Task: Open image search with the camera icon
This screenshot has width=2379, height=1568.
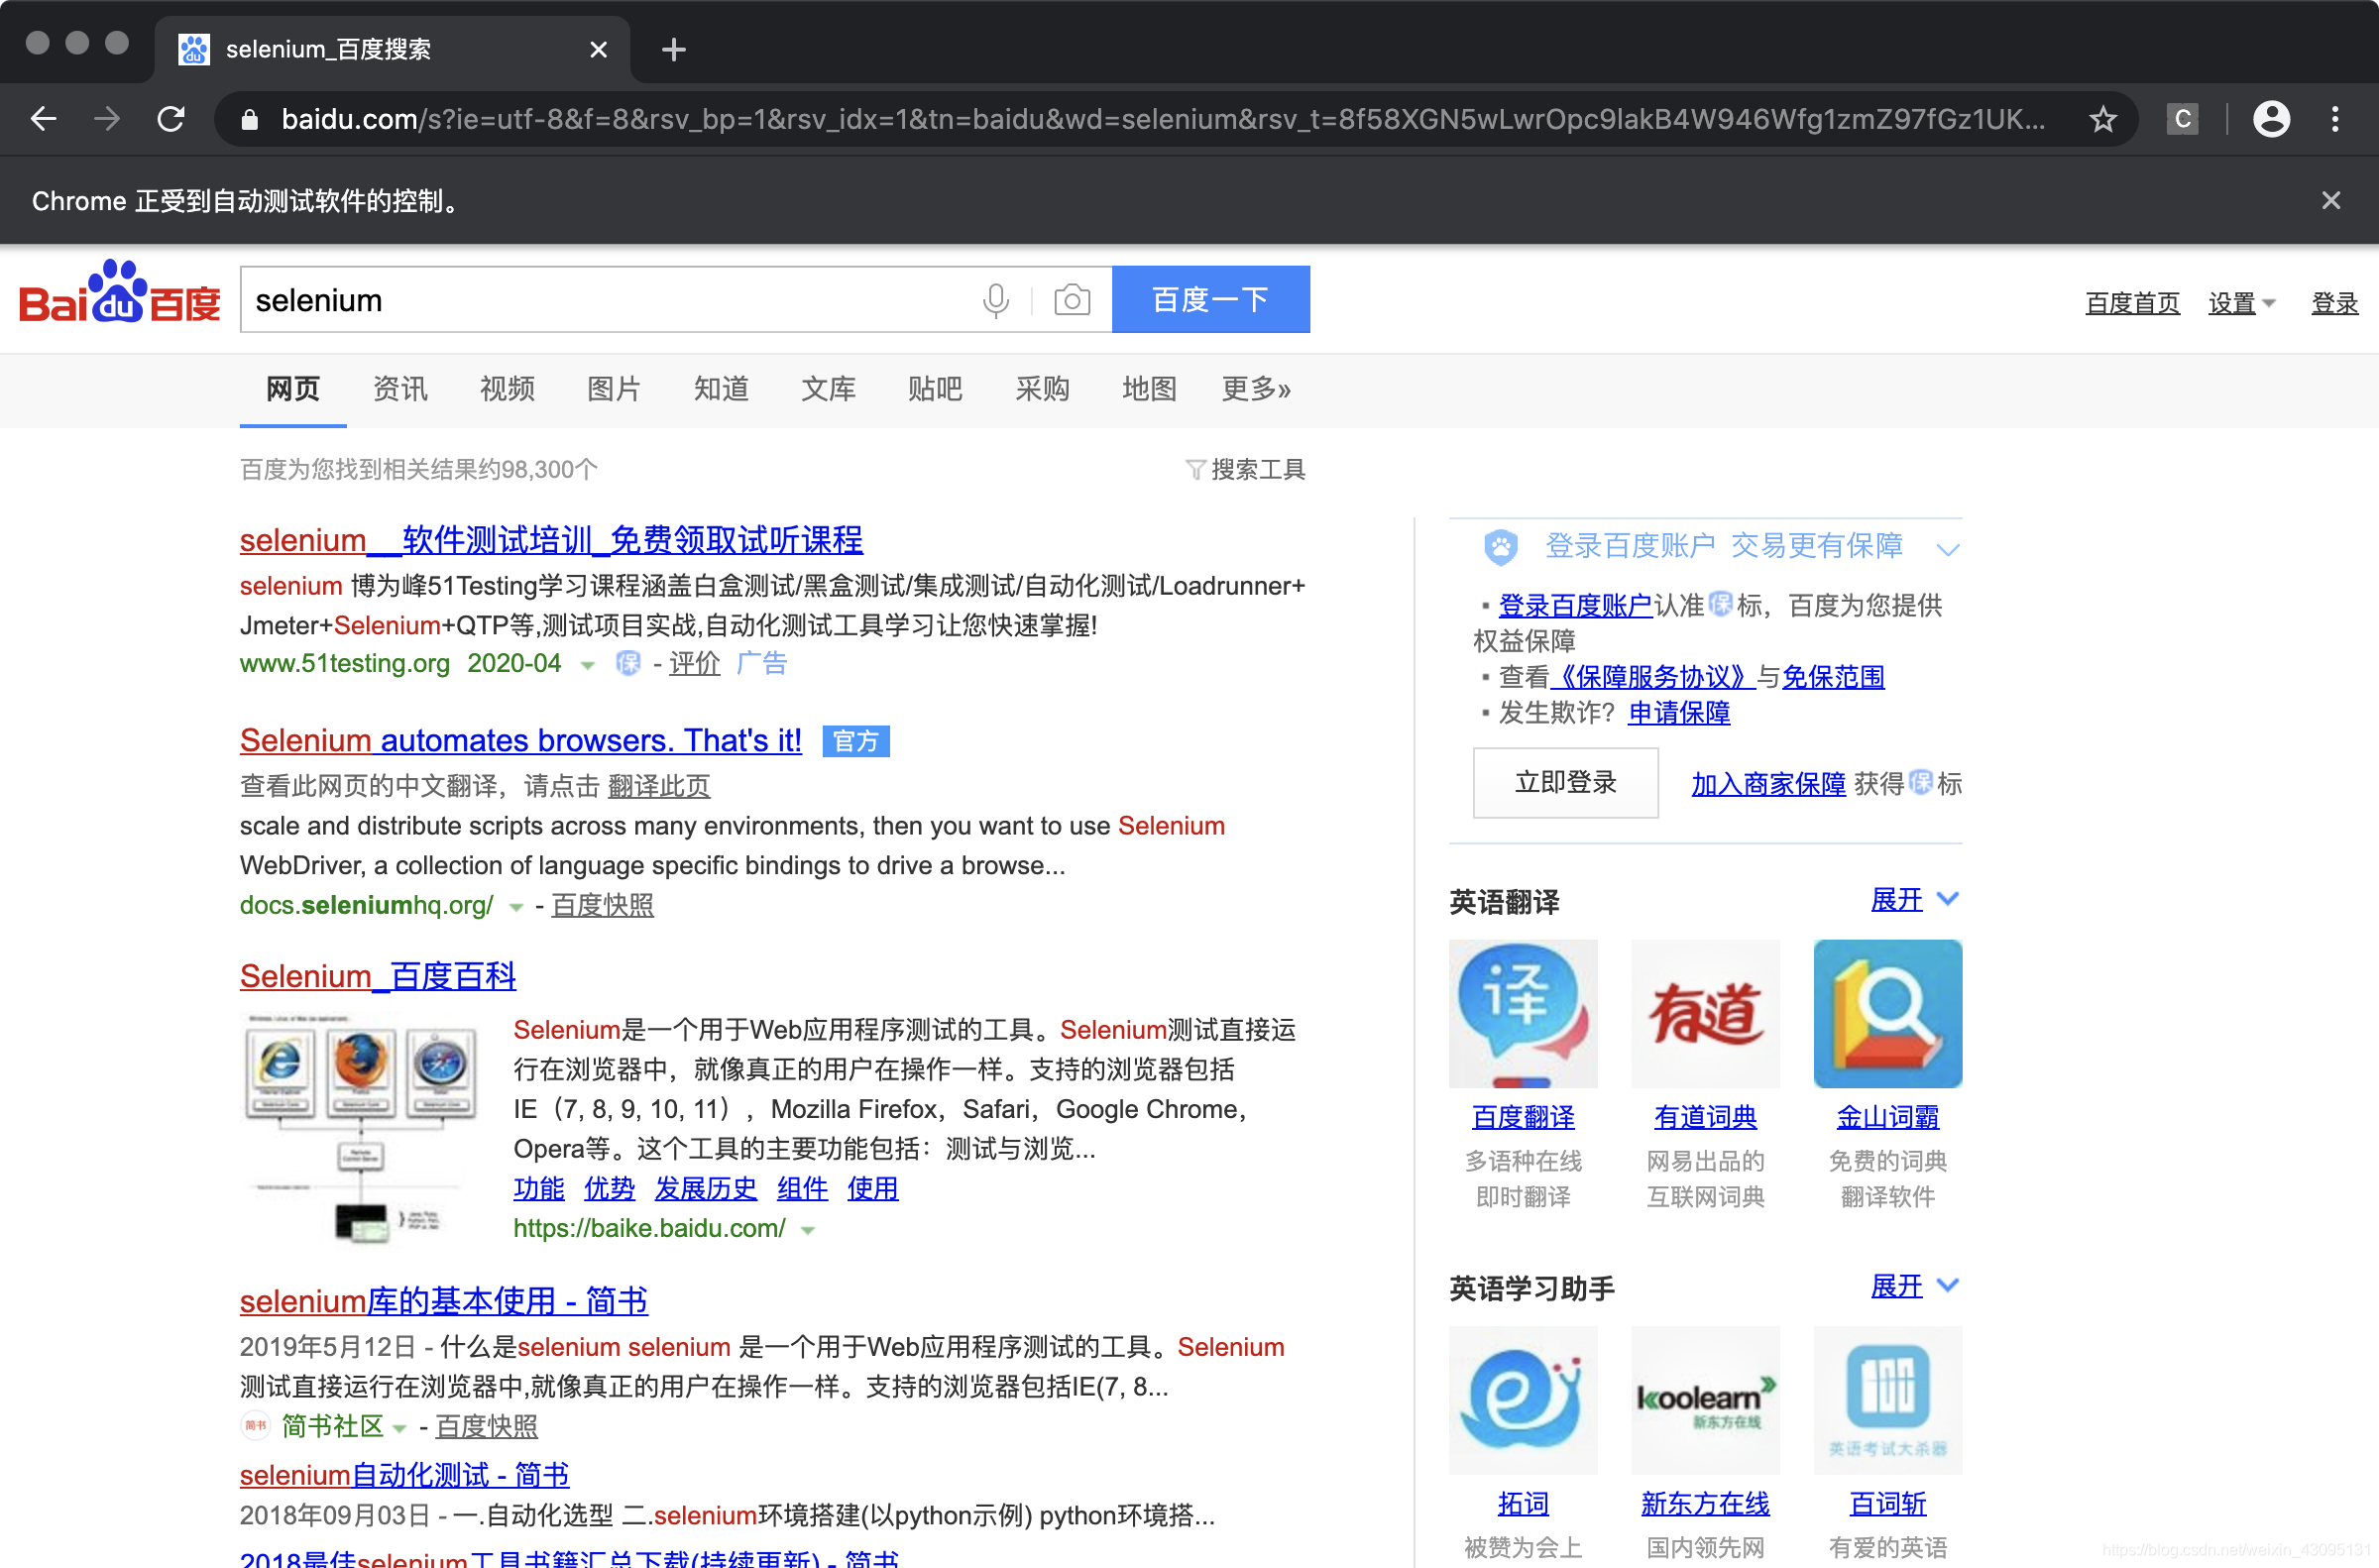Action: point(1072,300)
